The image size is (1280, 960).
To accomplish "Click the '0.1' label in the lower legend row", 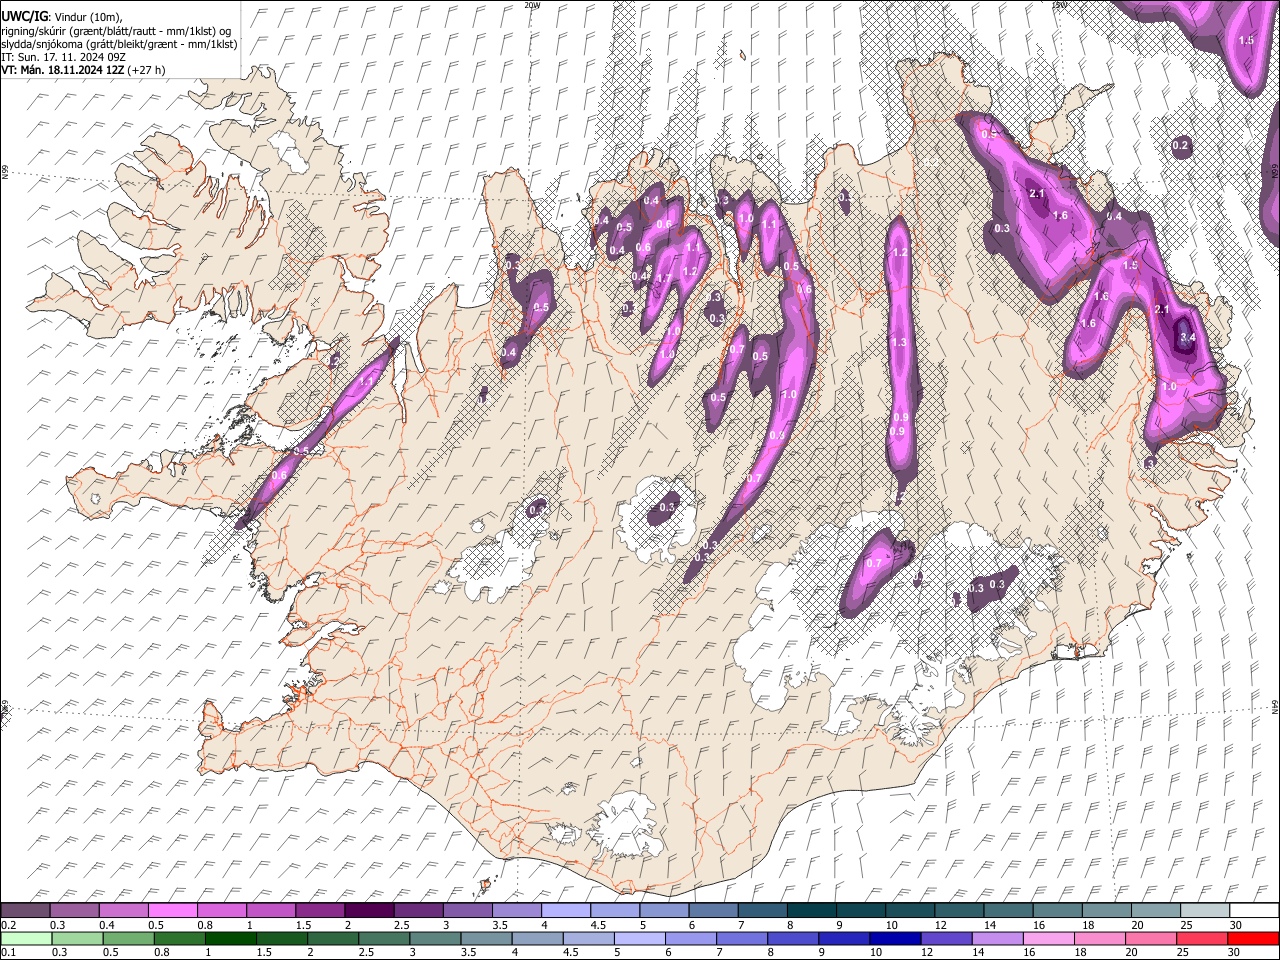I will click(6, 952).
